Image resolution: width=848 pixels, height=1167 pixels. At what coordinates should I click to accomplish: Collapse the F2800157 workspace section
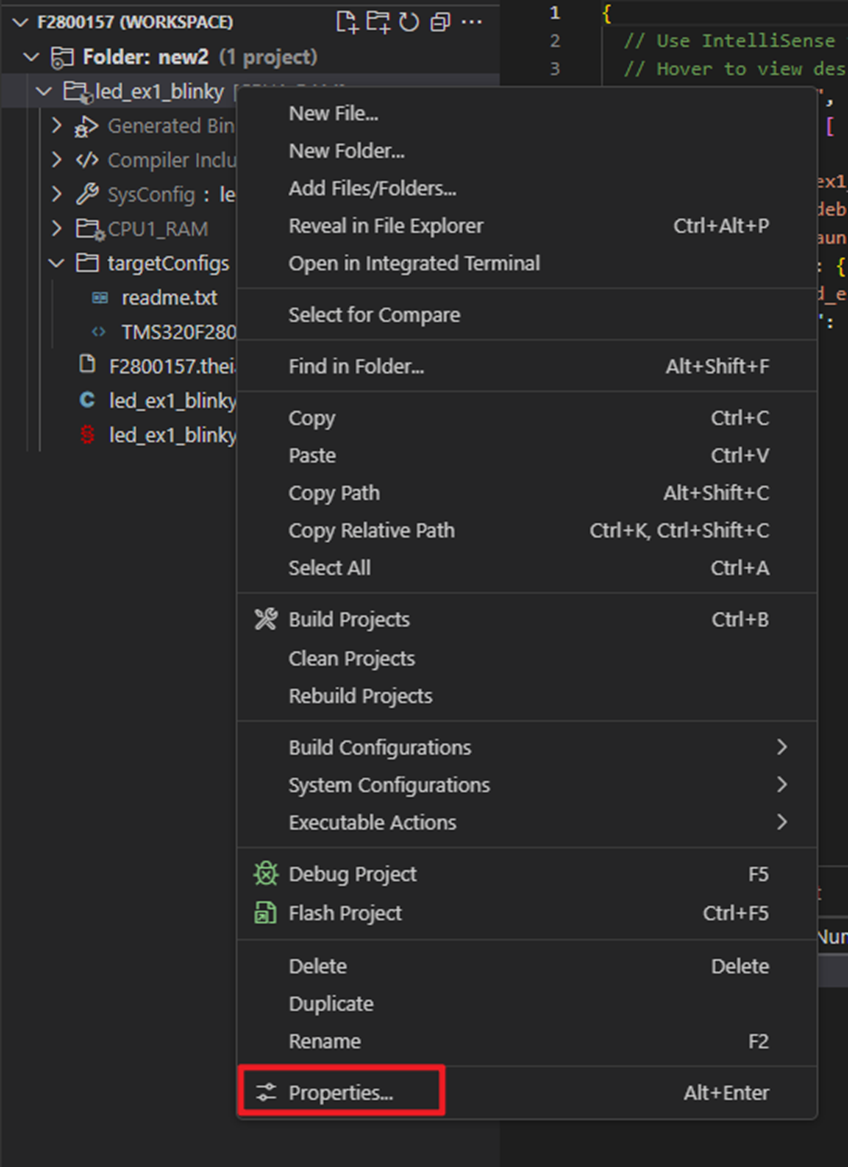point(20,21)
